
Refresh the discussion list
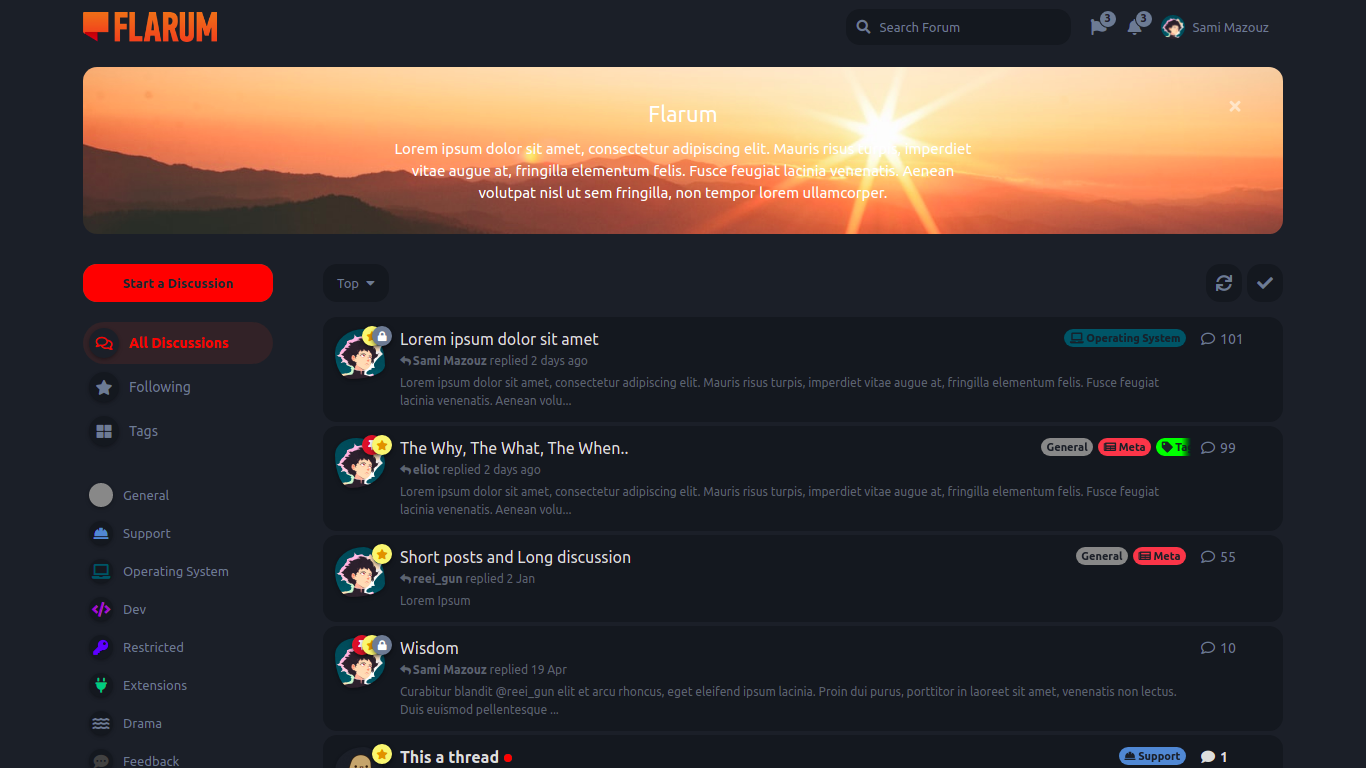pyautogui.click(x=1224, y=283)
